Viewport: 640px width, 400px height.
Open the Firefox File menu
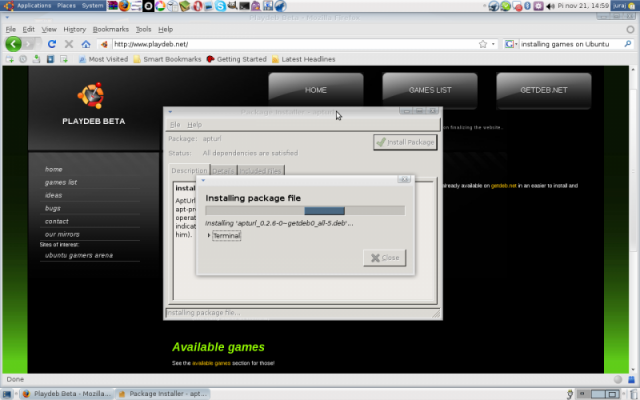11,29
